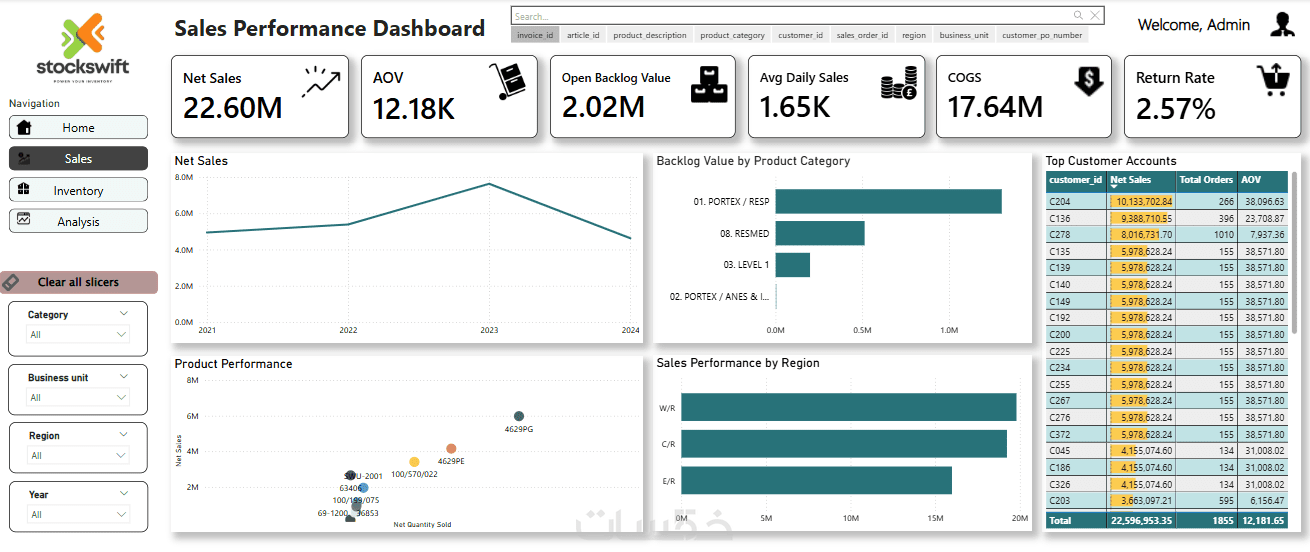
Task: Click the stacked boxes icon on Open Backlog card
Action: (711, 84)
